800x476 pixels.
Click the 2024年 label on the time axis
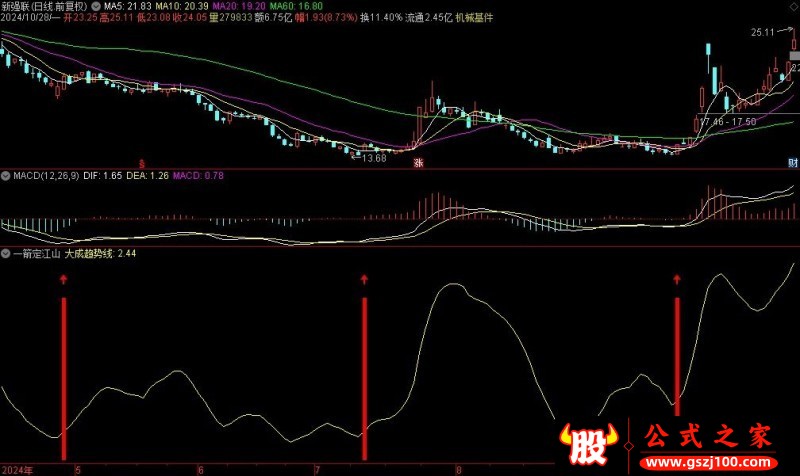[17, 470]
